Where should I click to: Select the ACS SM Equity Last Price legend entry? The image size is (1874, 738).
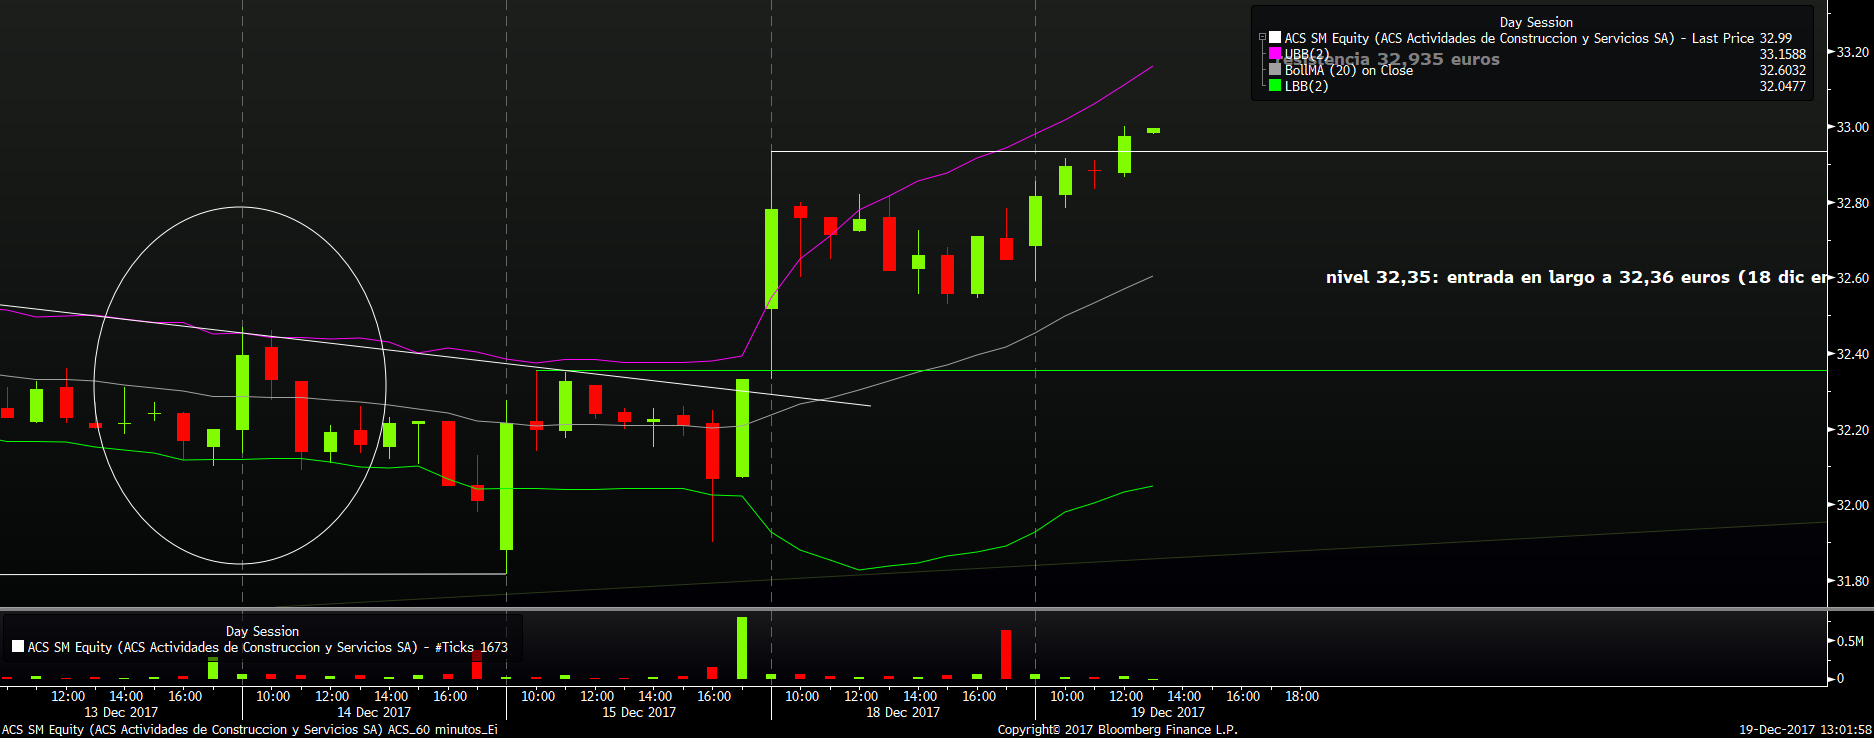pyautogui.click(x=1519, y=38)
